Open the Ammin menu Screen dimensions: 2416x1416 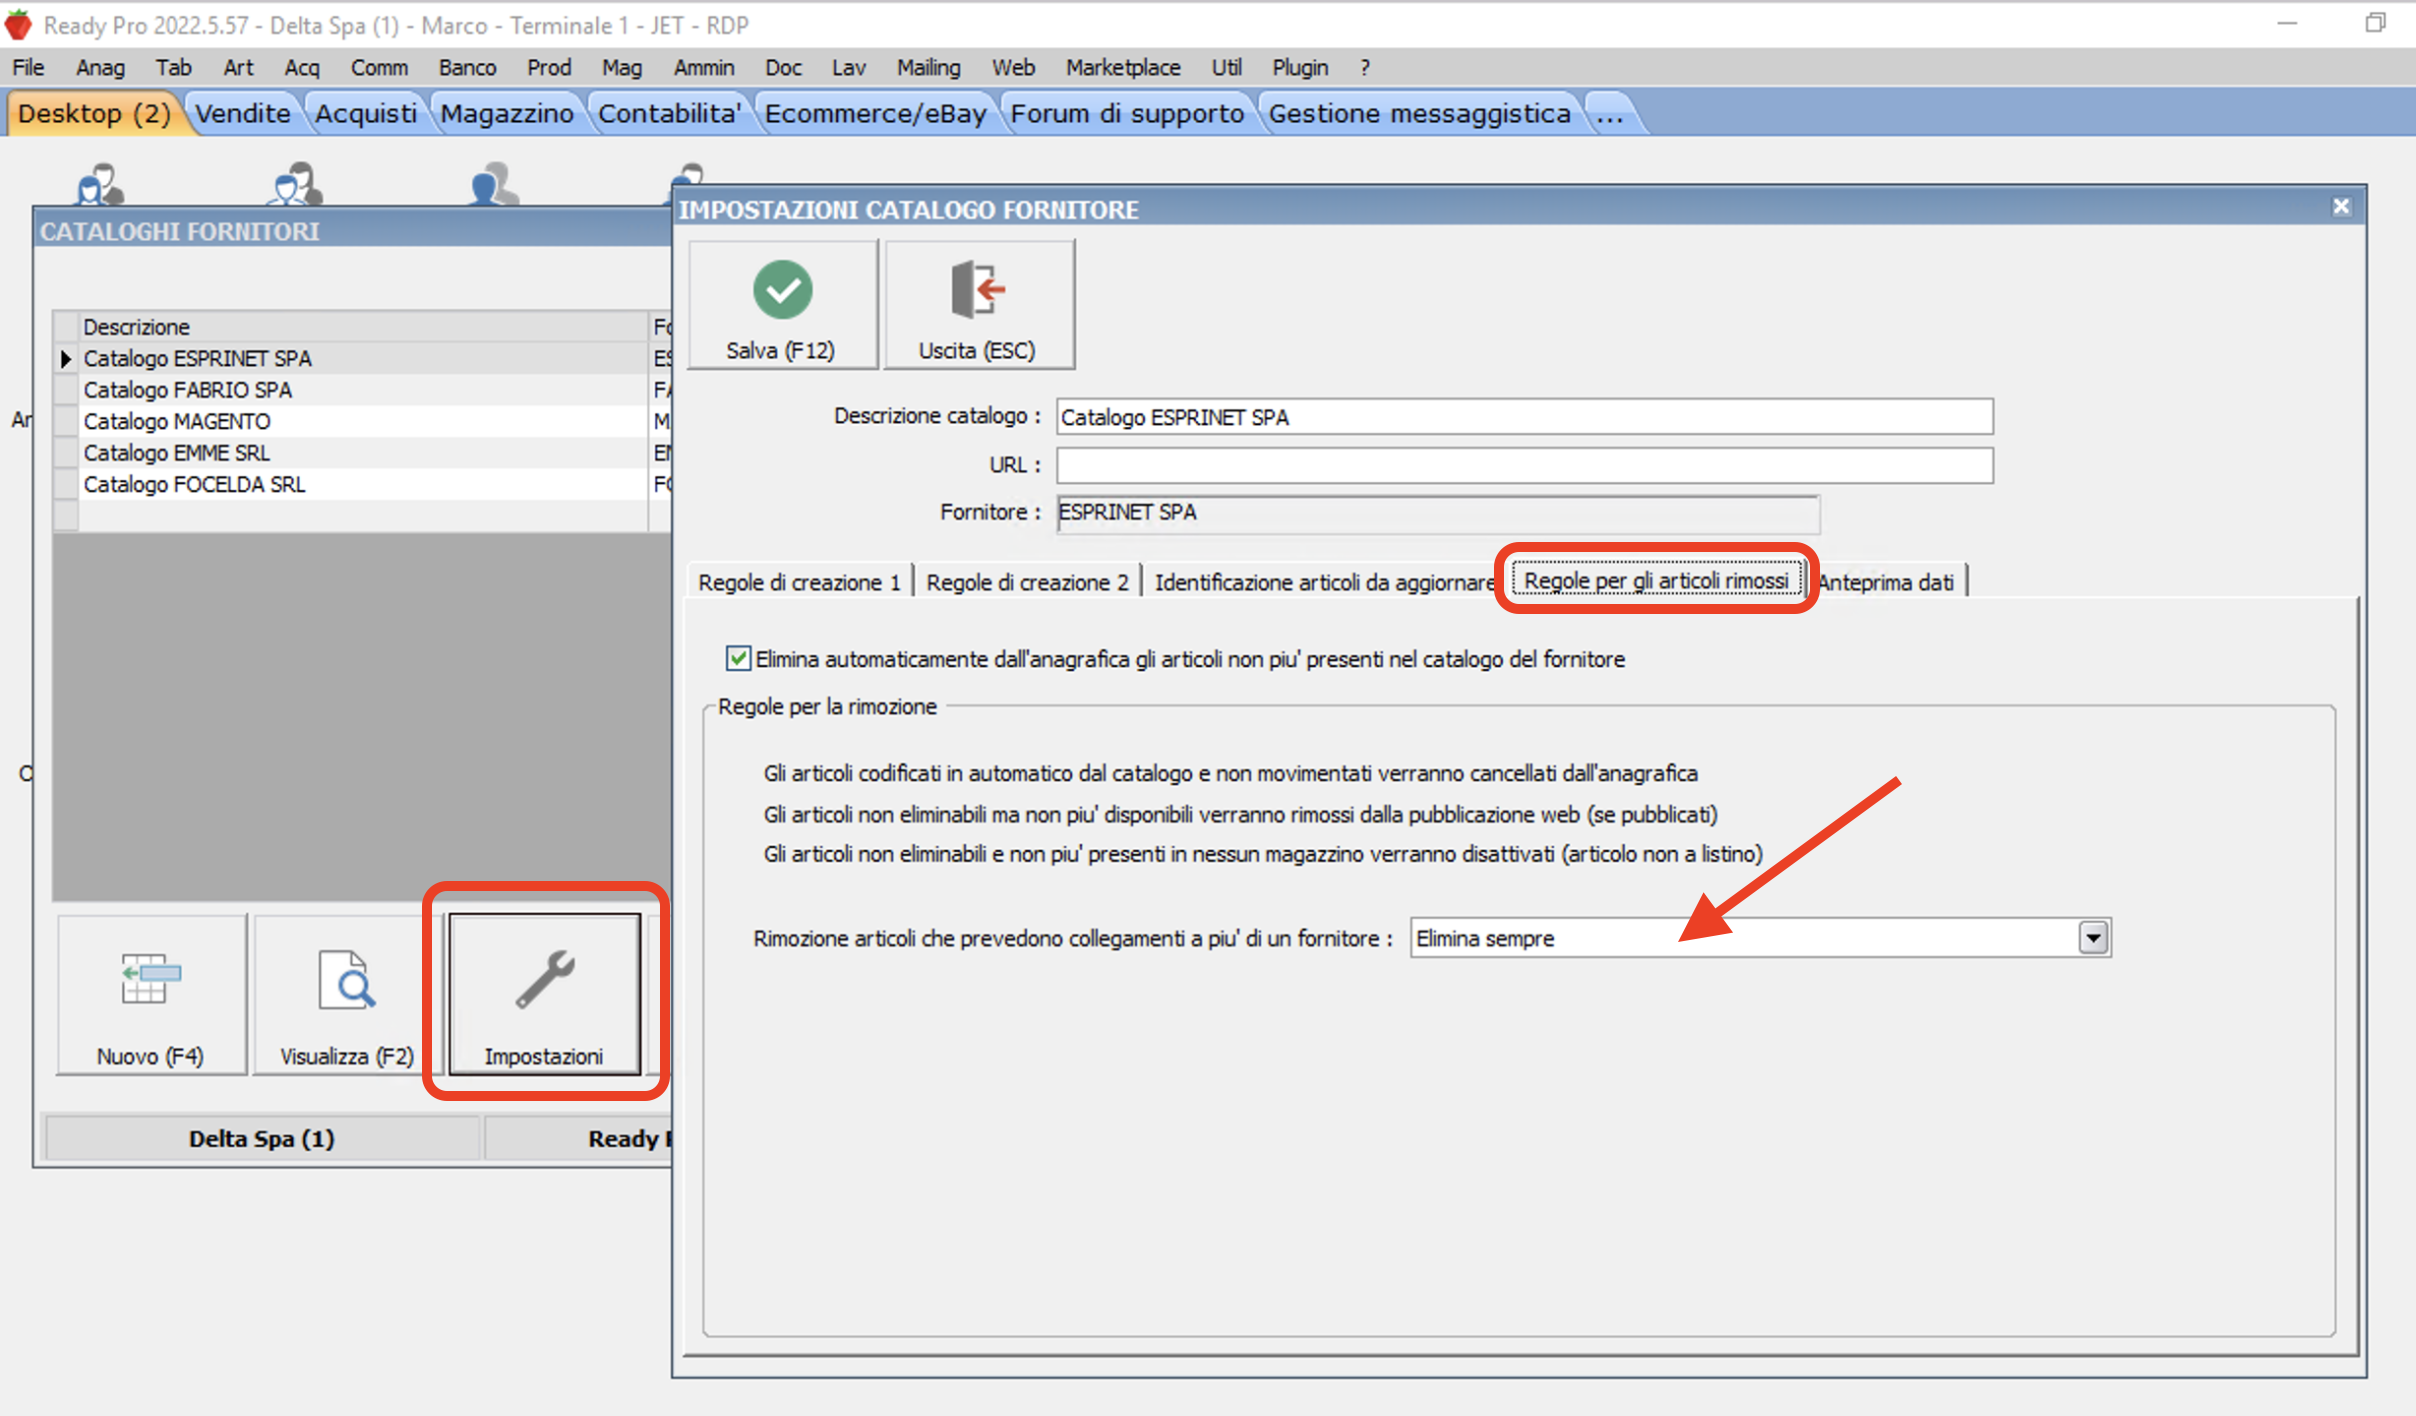(704, 67)
